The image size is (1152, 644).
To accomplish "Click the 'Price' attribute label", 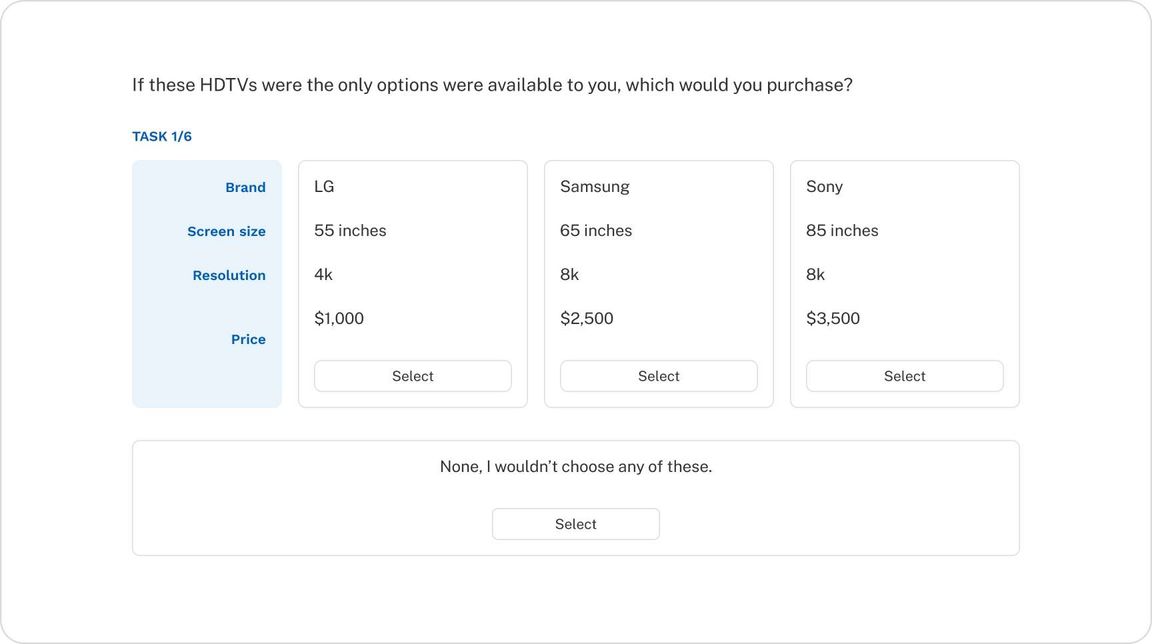I will coord(248,339).
